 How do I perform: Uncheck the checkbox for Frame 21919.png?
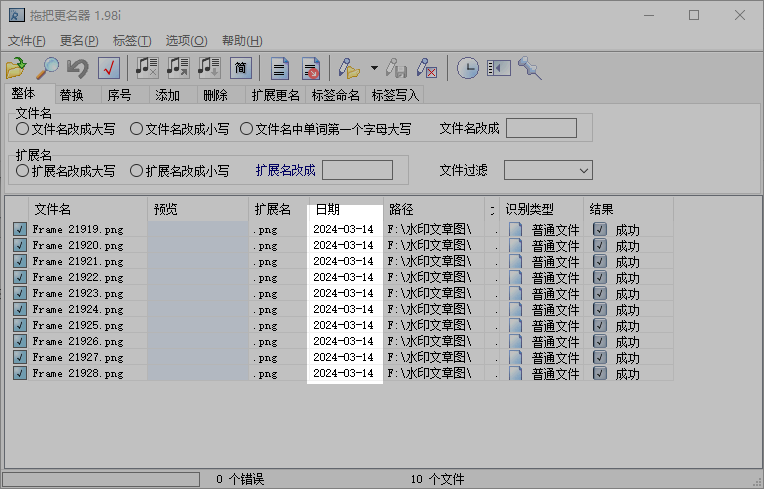pos(20,229)
